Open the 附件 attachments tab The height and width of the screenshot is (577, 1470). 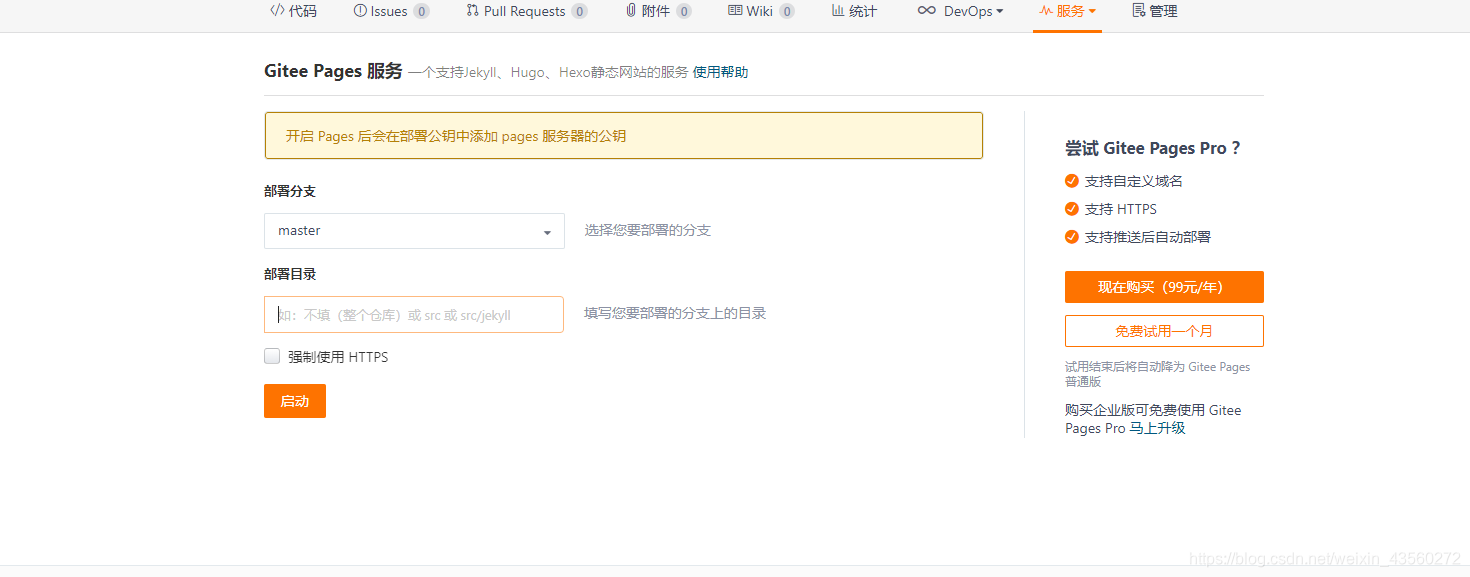[658, 11]
